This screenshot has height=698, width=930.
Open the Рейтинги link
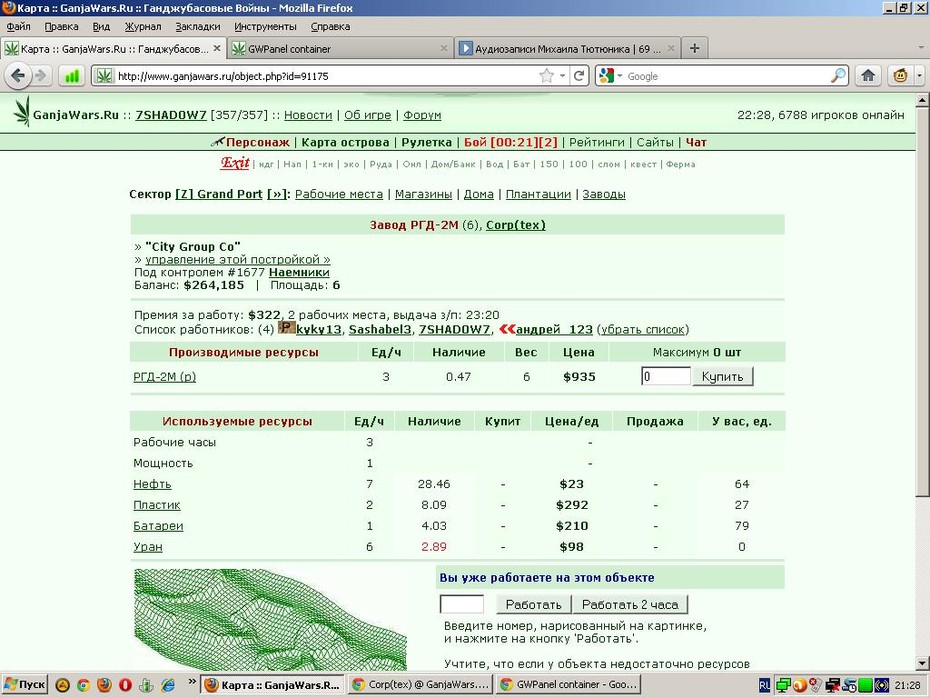coord(597,142)
